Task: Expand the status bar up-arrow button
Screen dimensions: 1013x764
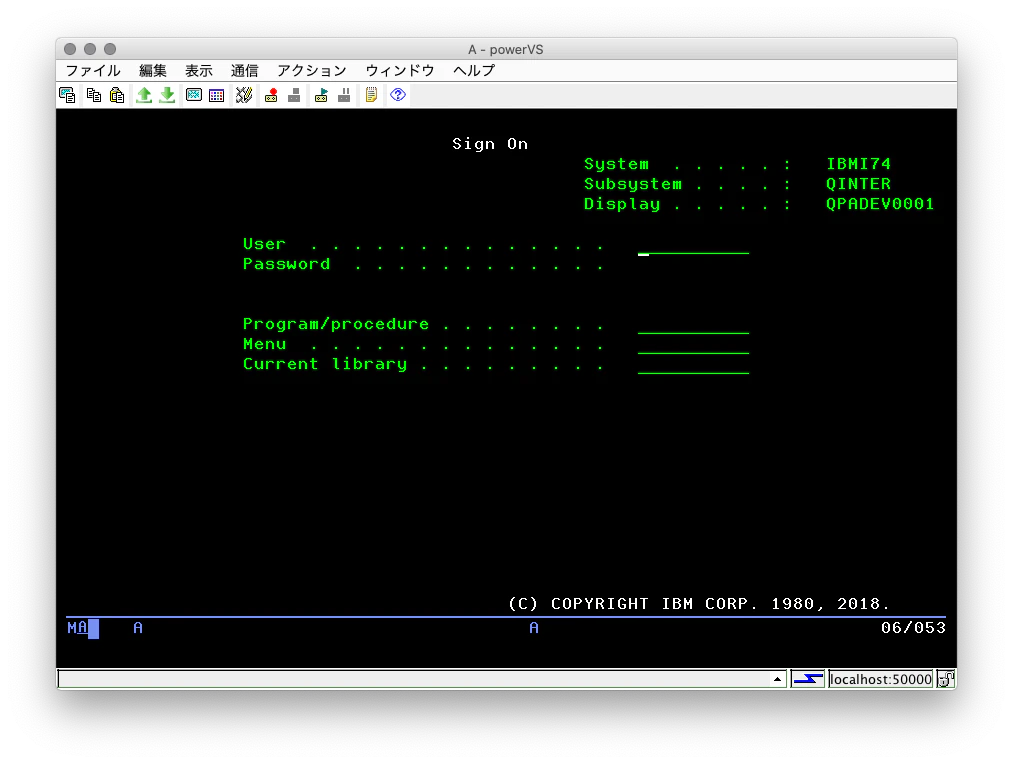Action: pyautogui.click(x=777, y=679)
